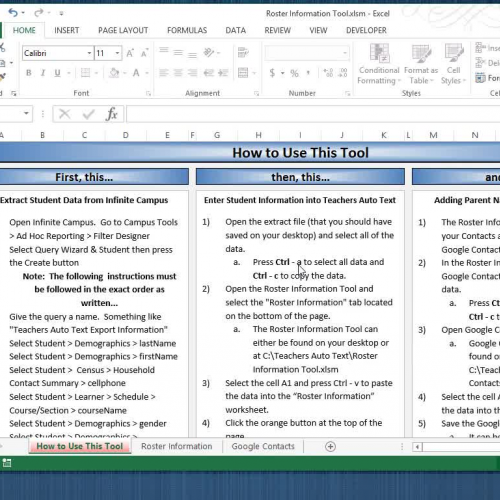Open the number format dropdown
This screenshot has width=500, height=500.
pyautogui.click(x=345, y=53)
